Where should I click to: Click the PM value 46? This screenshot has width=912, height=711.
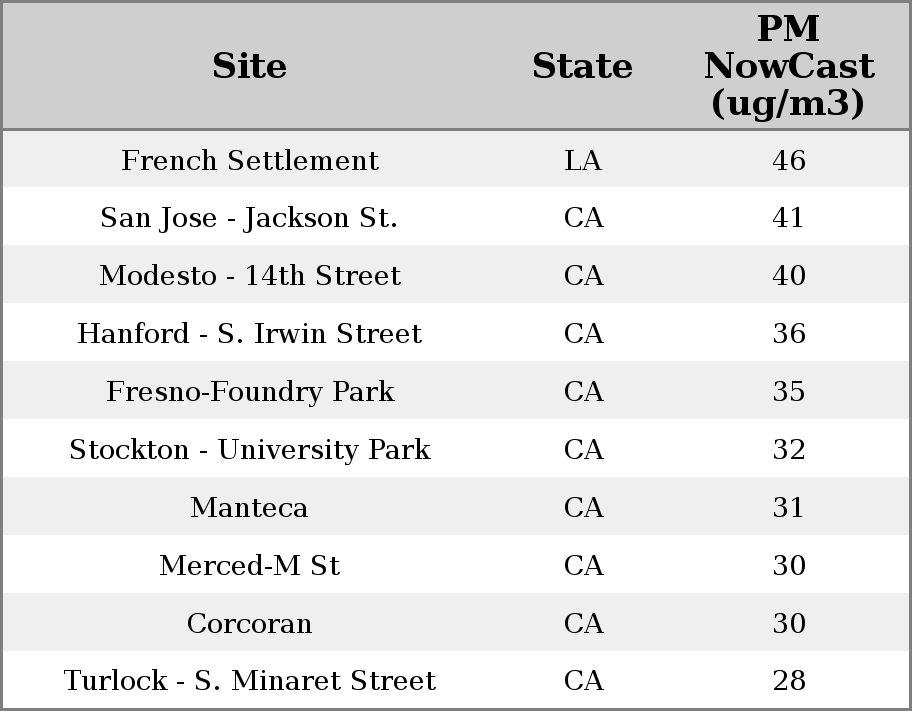coord(789,160)
